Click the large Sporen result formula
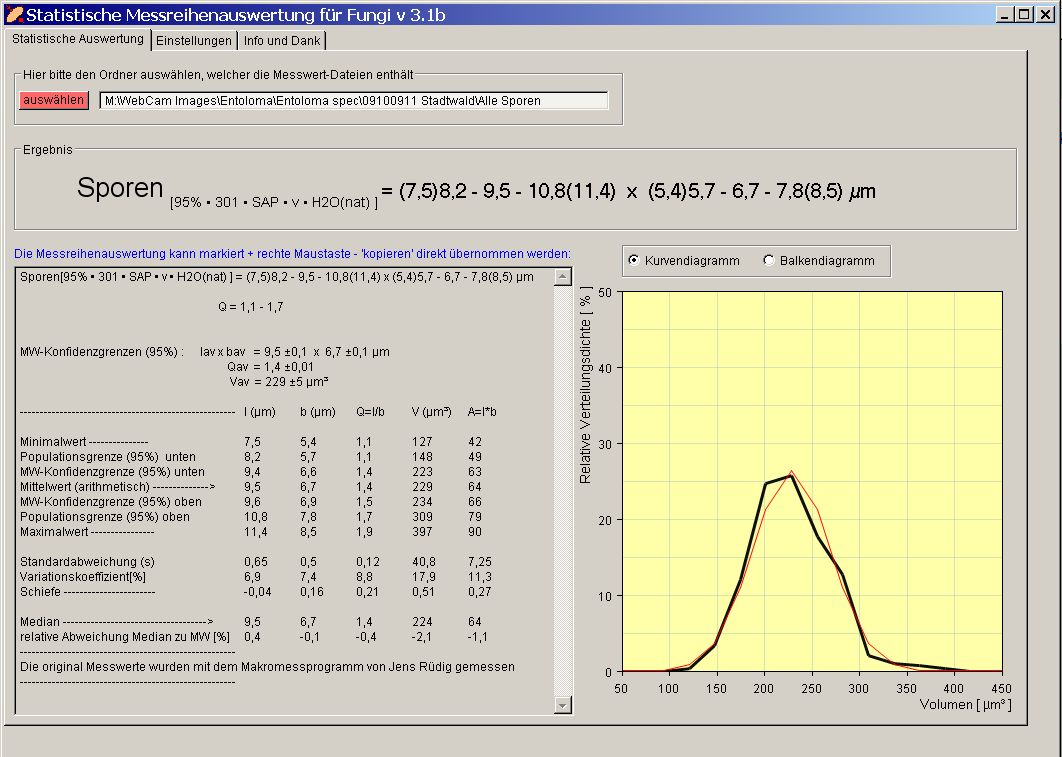Image resolution: width=1062 pixels, height=757 pixels. click(476, 191)
